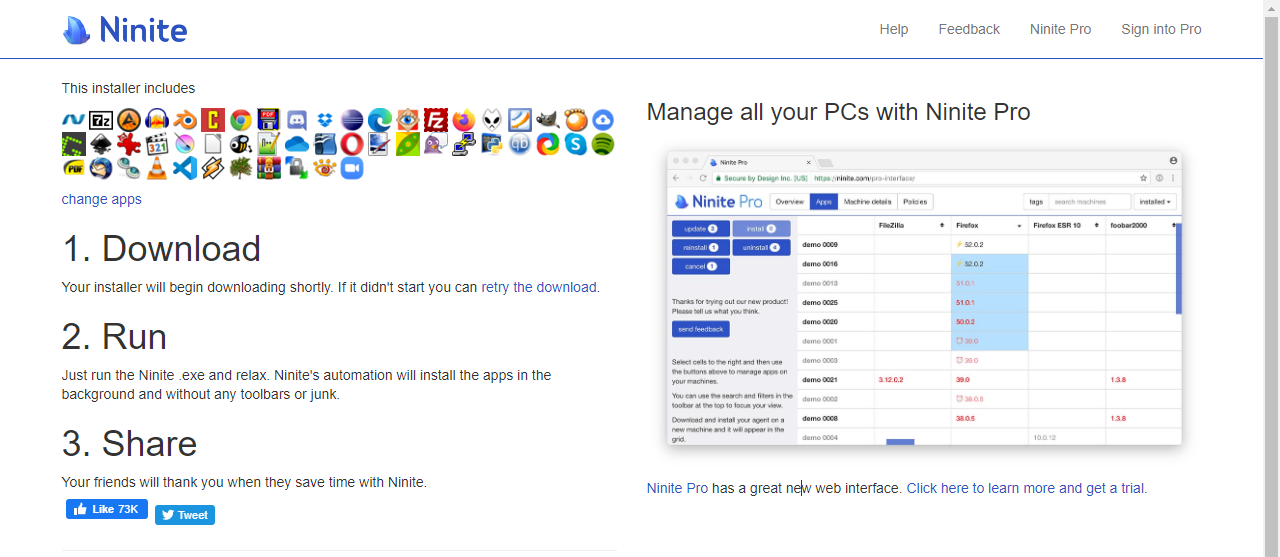Click the ShareX icon
This screenshot has height=557, width=1280.
[x=548, y=144]
